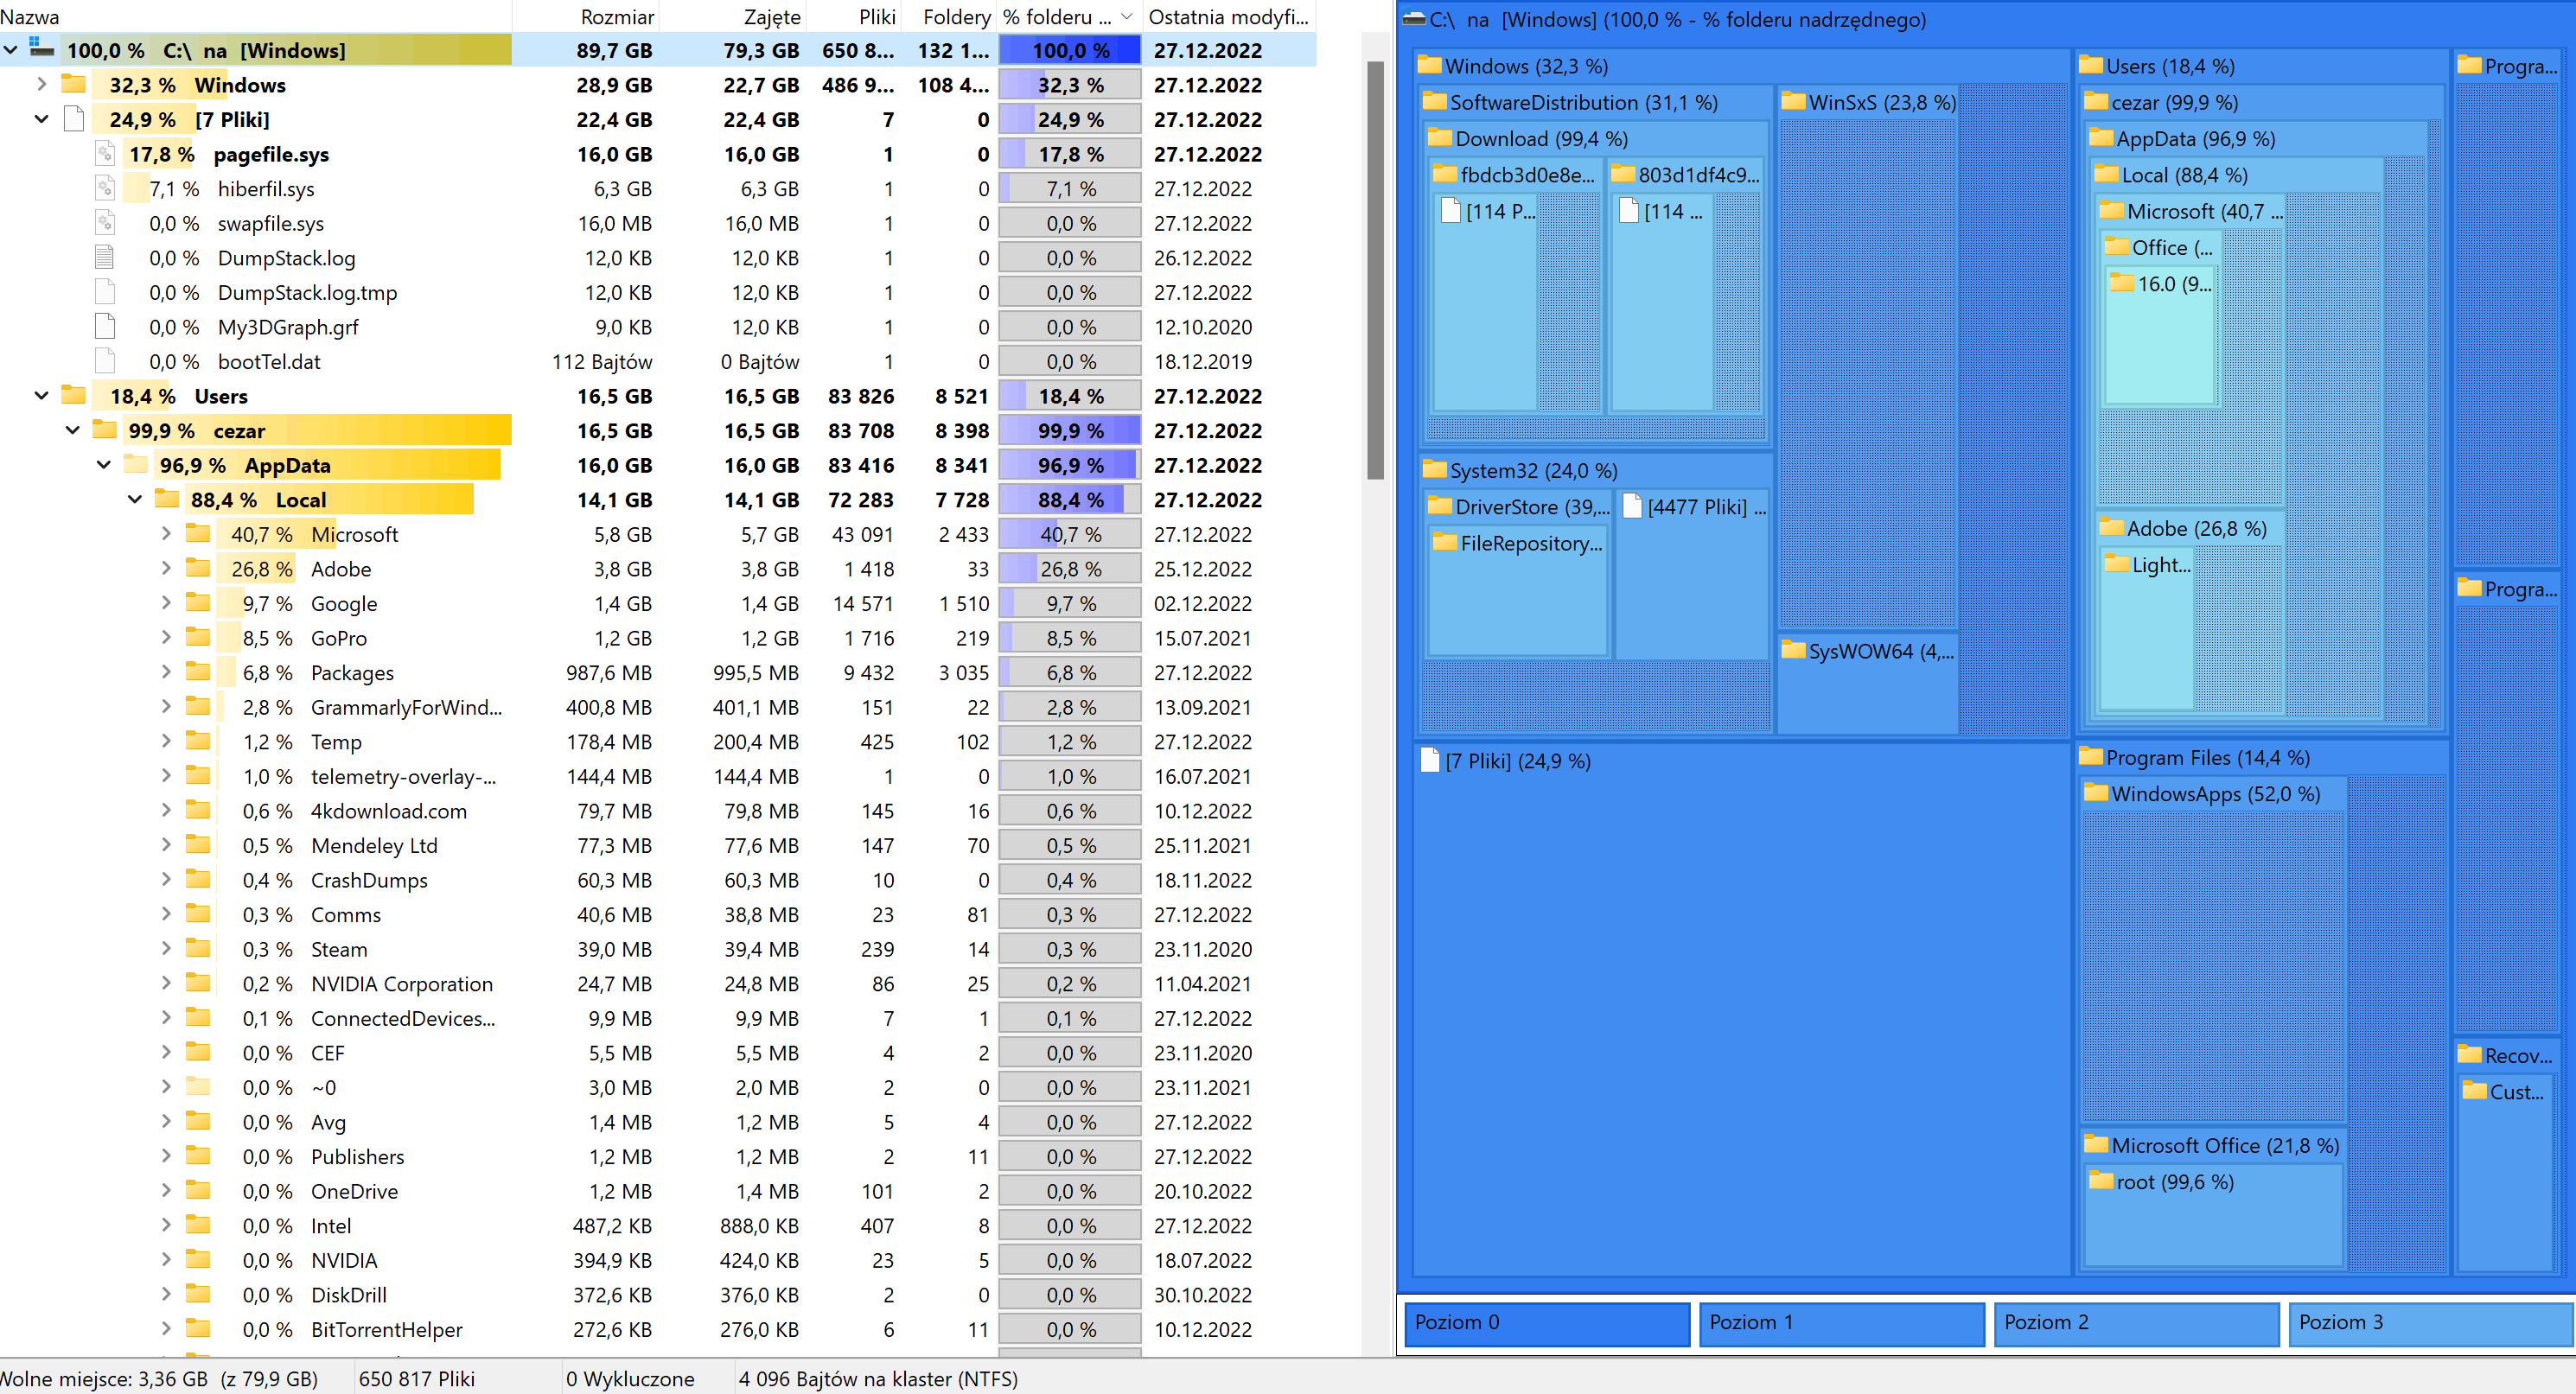Click the OneDrive folder icon in the tree
The width and height of the screenshot is (2576, 1394).
tap(198, 1190)
